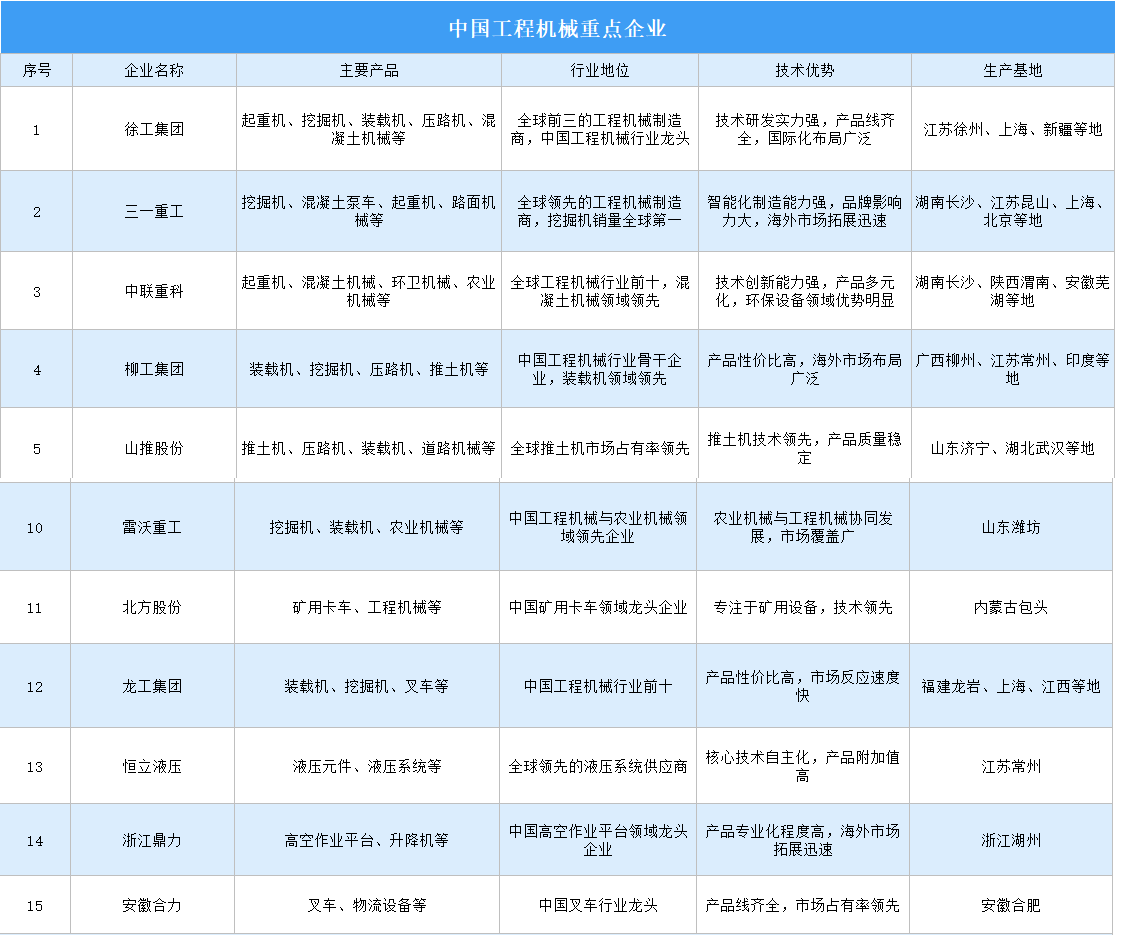The height and width of the screenshot is (936, 1124).
Task: Select the 主要产品 column header
Action: click(369, 70)
